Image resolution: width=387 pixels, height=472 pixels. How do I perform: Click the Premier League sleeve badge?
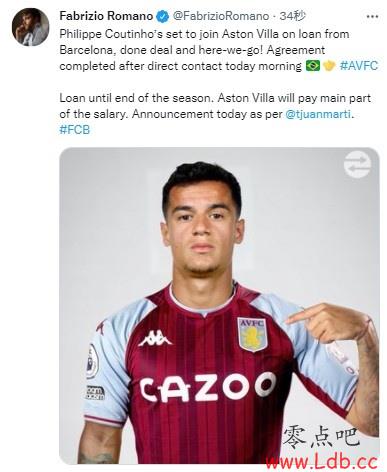click(x=92, y=362)
